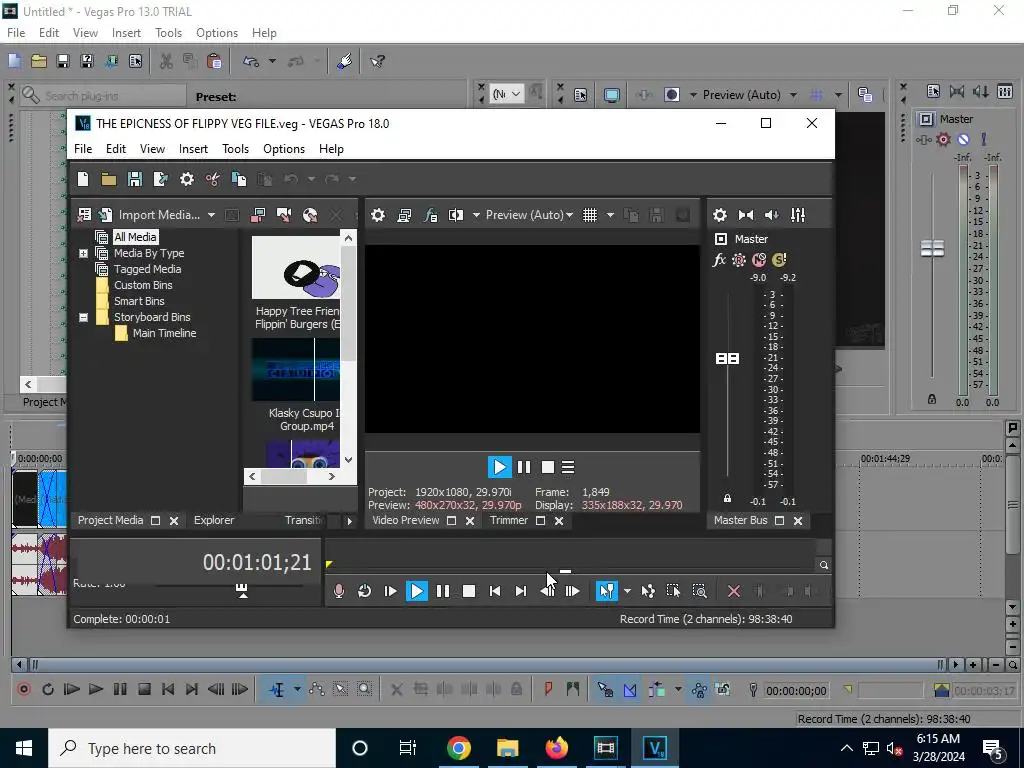This screenshot has height=768, width=1024.
Task: Click Rate slider handle below timecode
Action: click(242, 590)
